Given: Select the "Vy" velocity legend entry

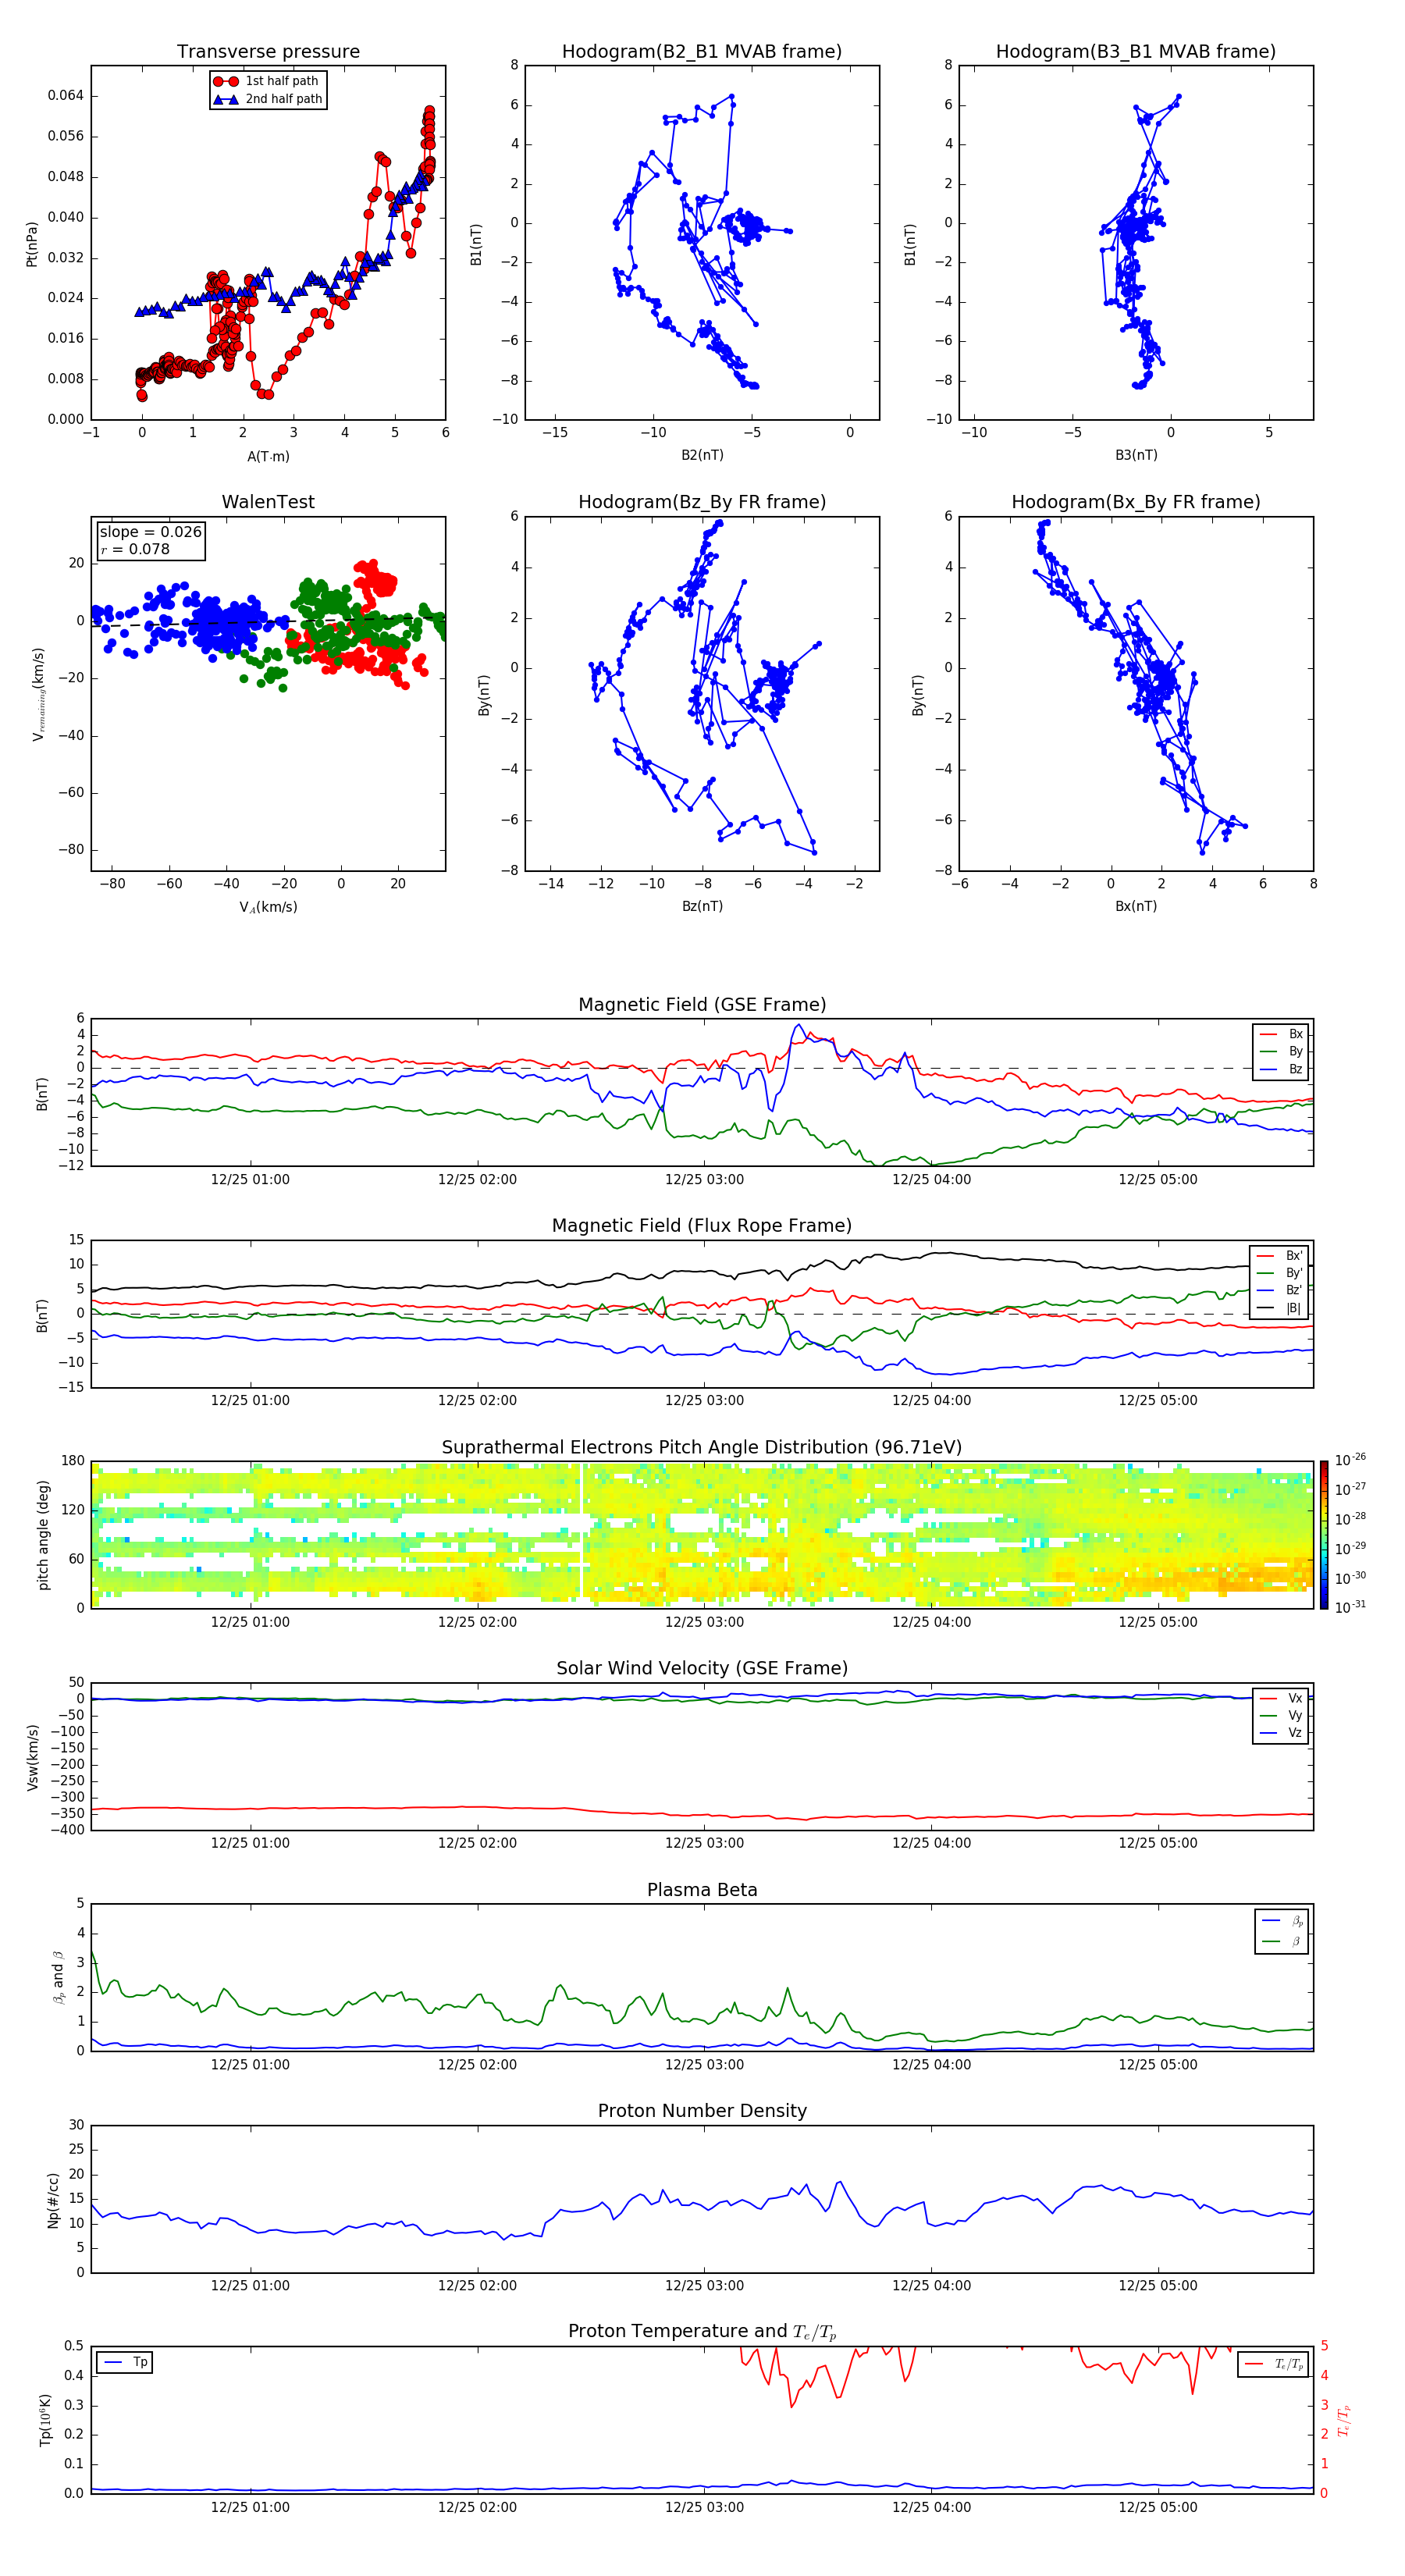Looking at the screenshot, I should pyautogui.click(x=1281, y=1715).
